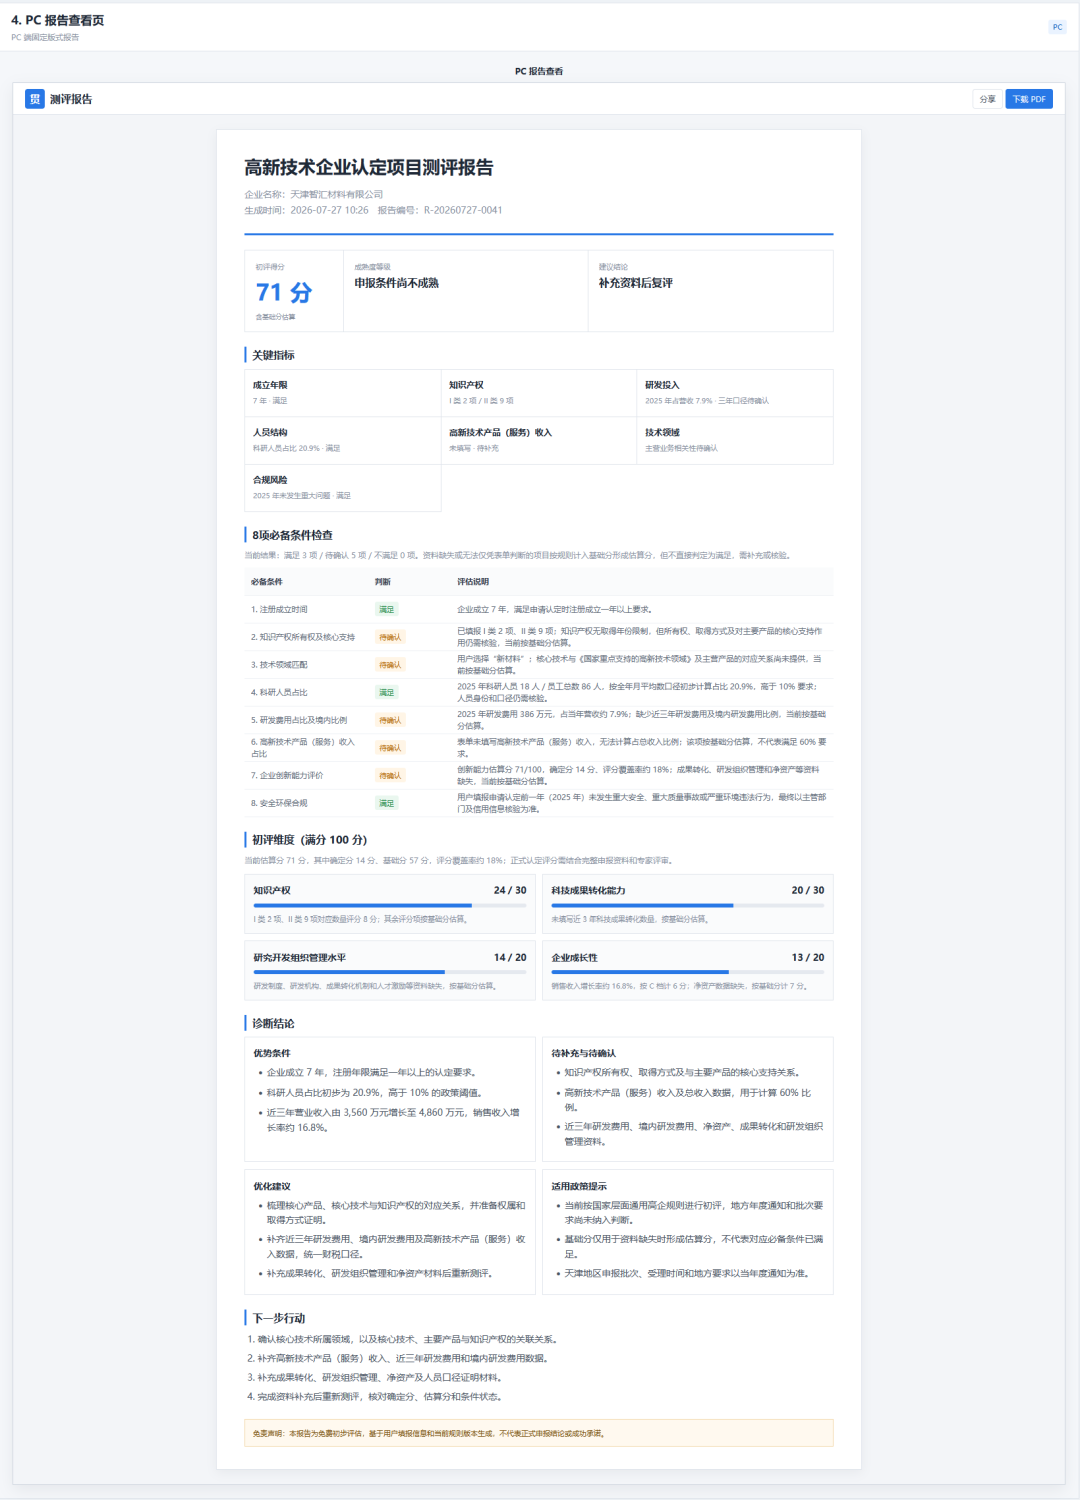This screenshot has height=1500, width=1080.
Task: Click the 待确认 badge for 技术领域匹配
Action: click(x=389, y=665)
